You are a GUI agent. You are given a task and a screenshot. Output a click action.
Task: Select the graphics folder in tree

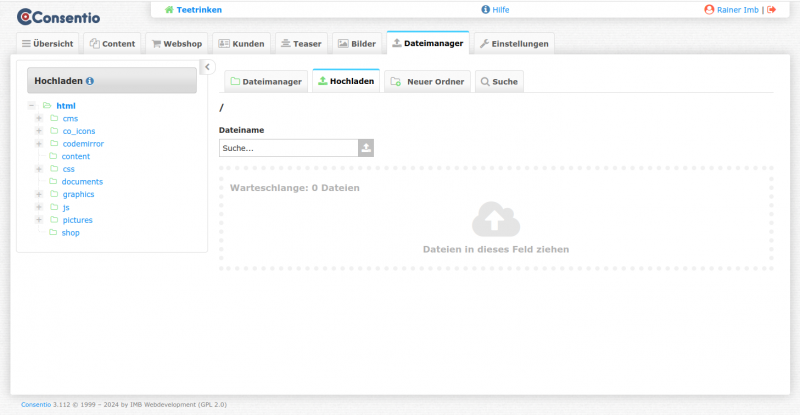tap(78, 195)
